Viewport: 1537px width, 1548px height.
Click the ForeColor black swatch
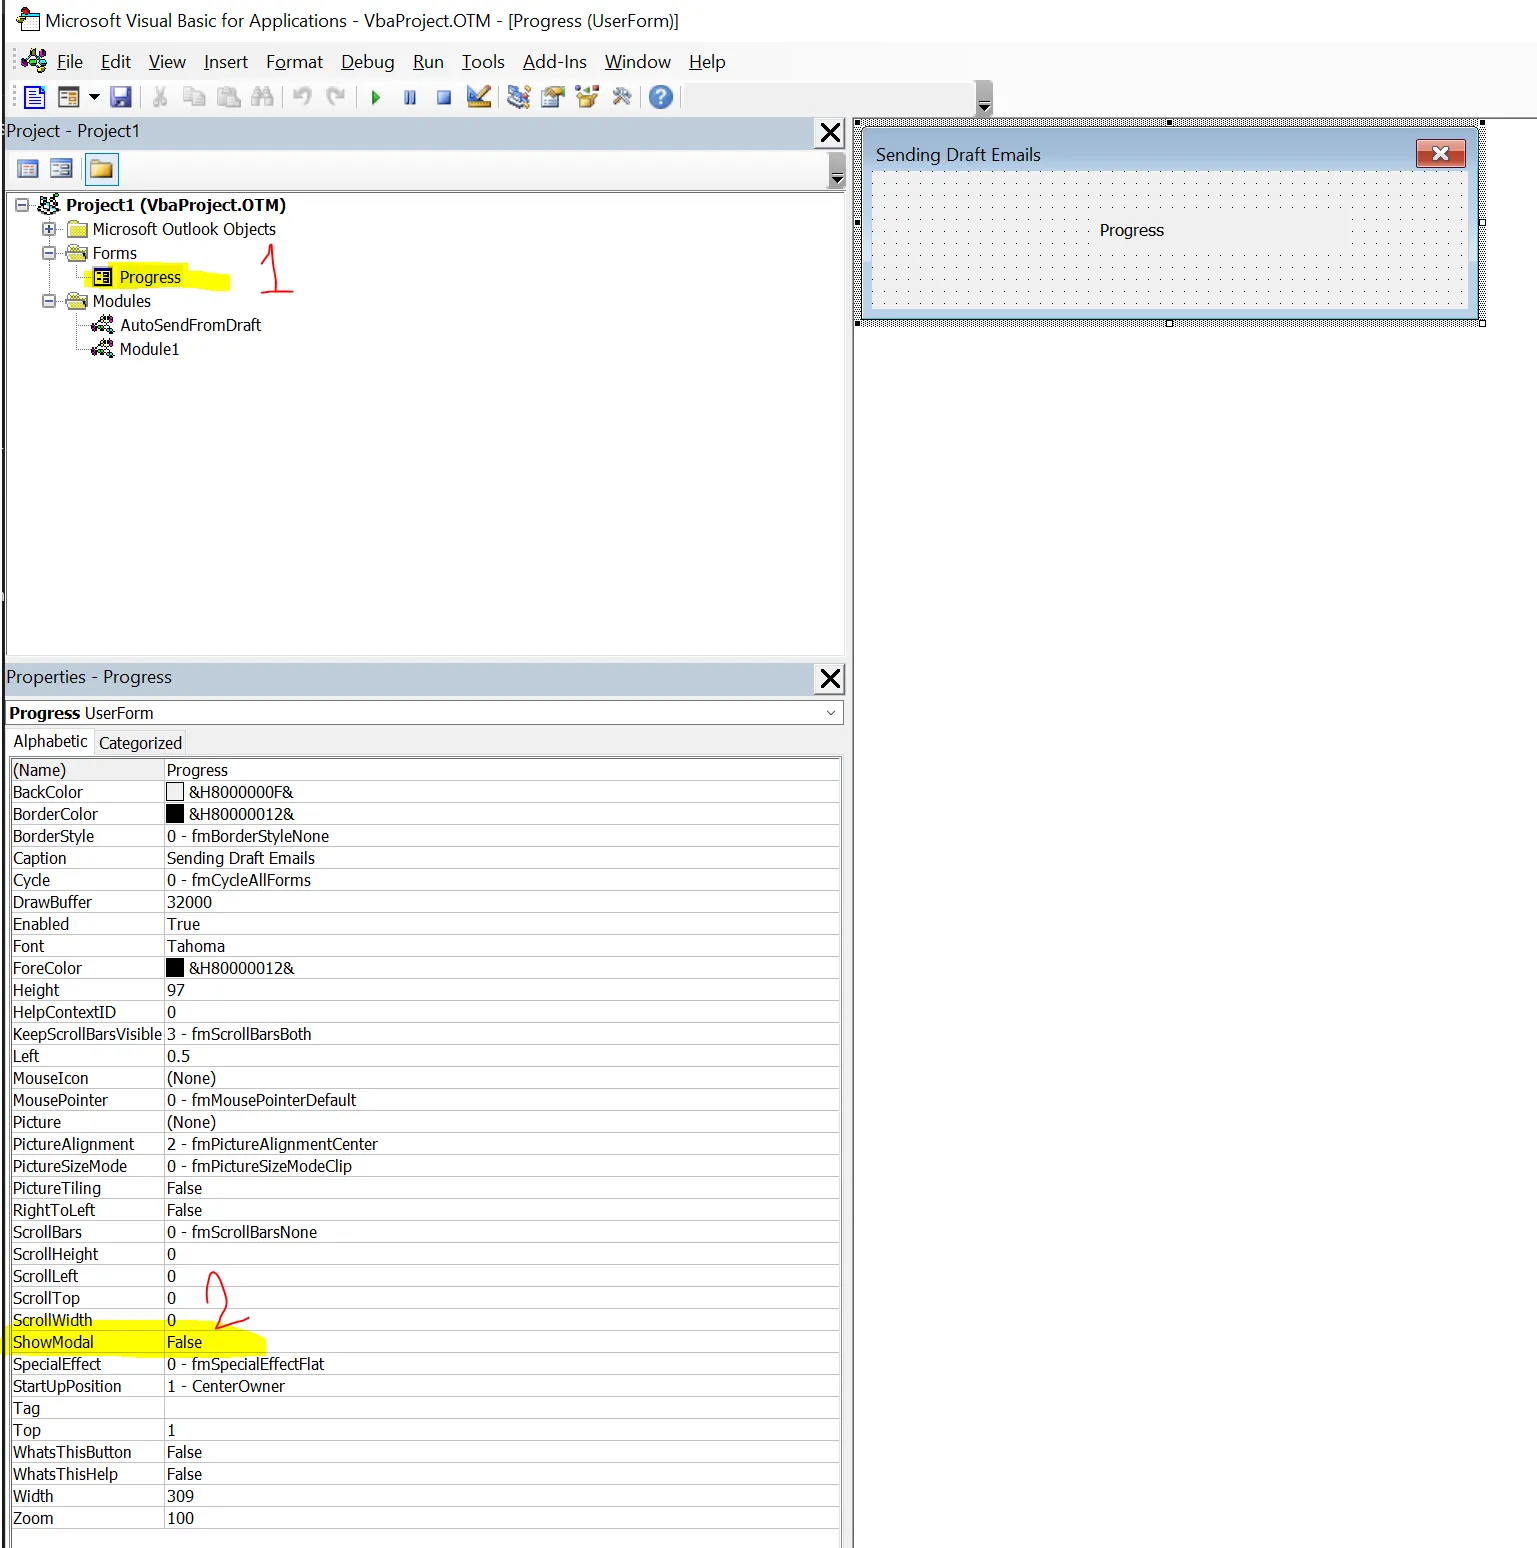click(x=175, y=968)
